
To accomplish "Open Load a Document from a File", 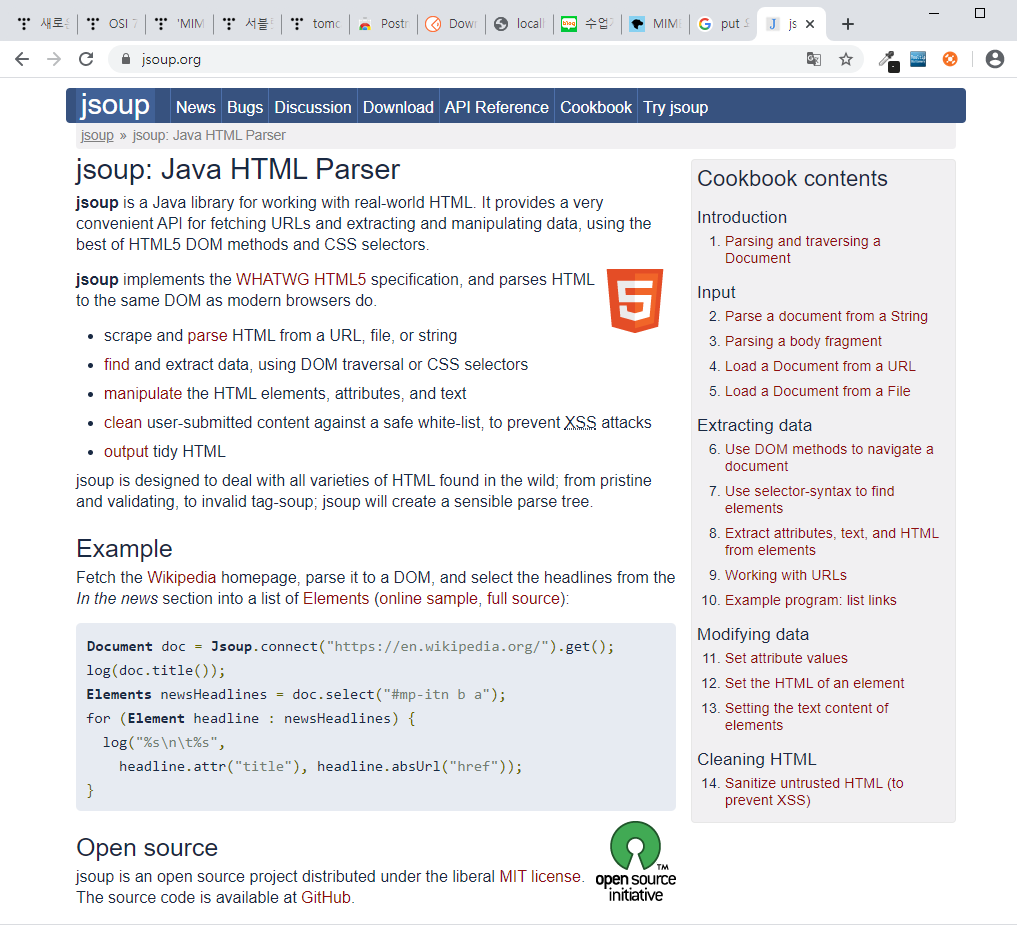I will pos(817,391).
